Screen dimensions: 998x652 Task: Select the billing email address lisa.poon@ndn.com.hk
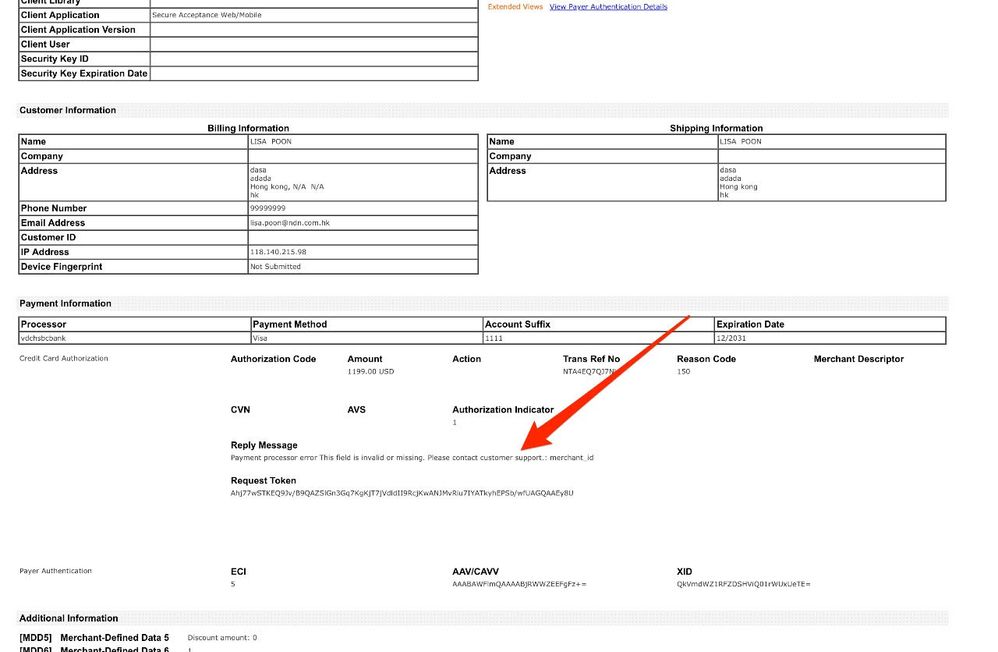click(x=290, y=223)
